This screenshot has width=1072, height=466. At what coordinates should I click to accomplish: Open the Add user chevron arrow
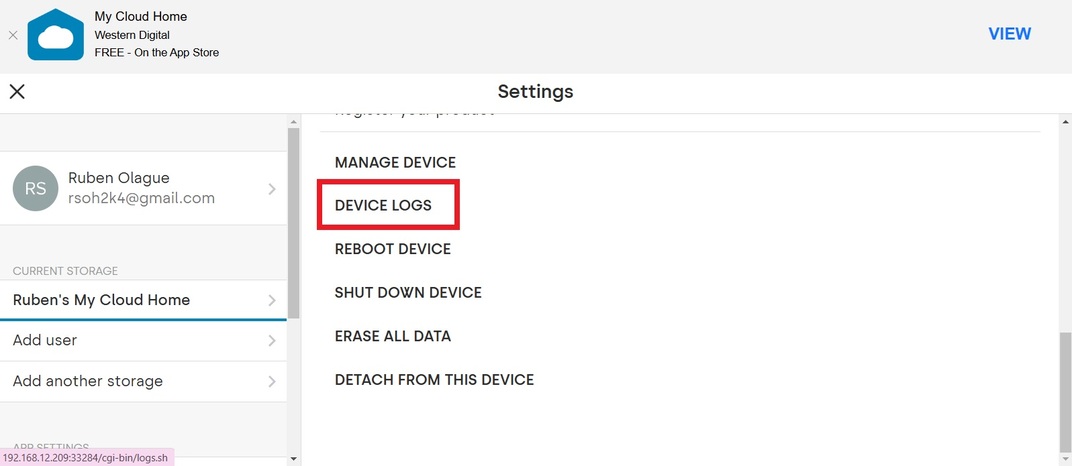(272, 341)
